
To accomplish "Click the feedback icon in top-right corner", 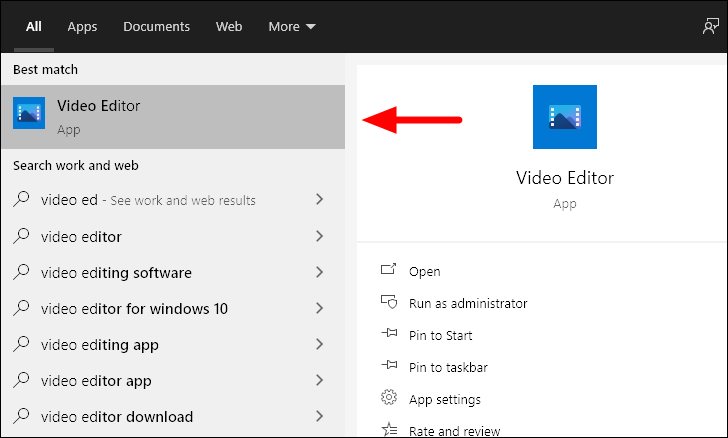I will pyautogui.click(x=710, y=26).
